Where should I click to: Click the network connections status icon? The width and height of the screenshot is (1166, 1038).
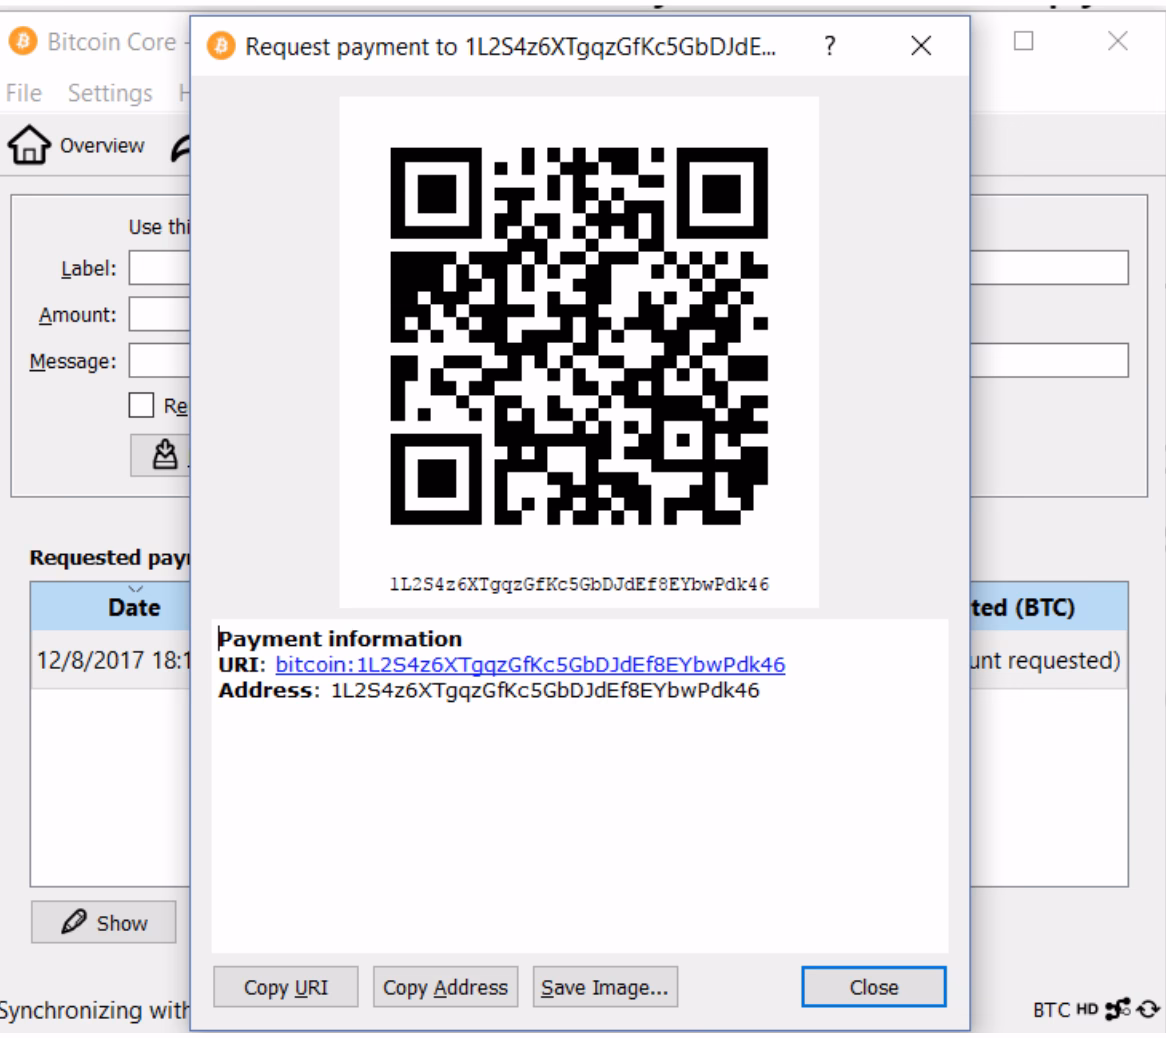pyautogui.click(x=1118, y=1009)
